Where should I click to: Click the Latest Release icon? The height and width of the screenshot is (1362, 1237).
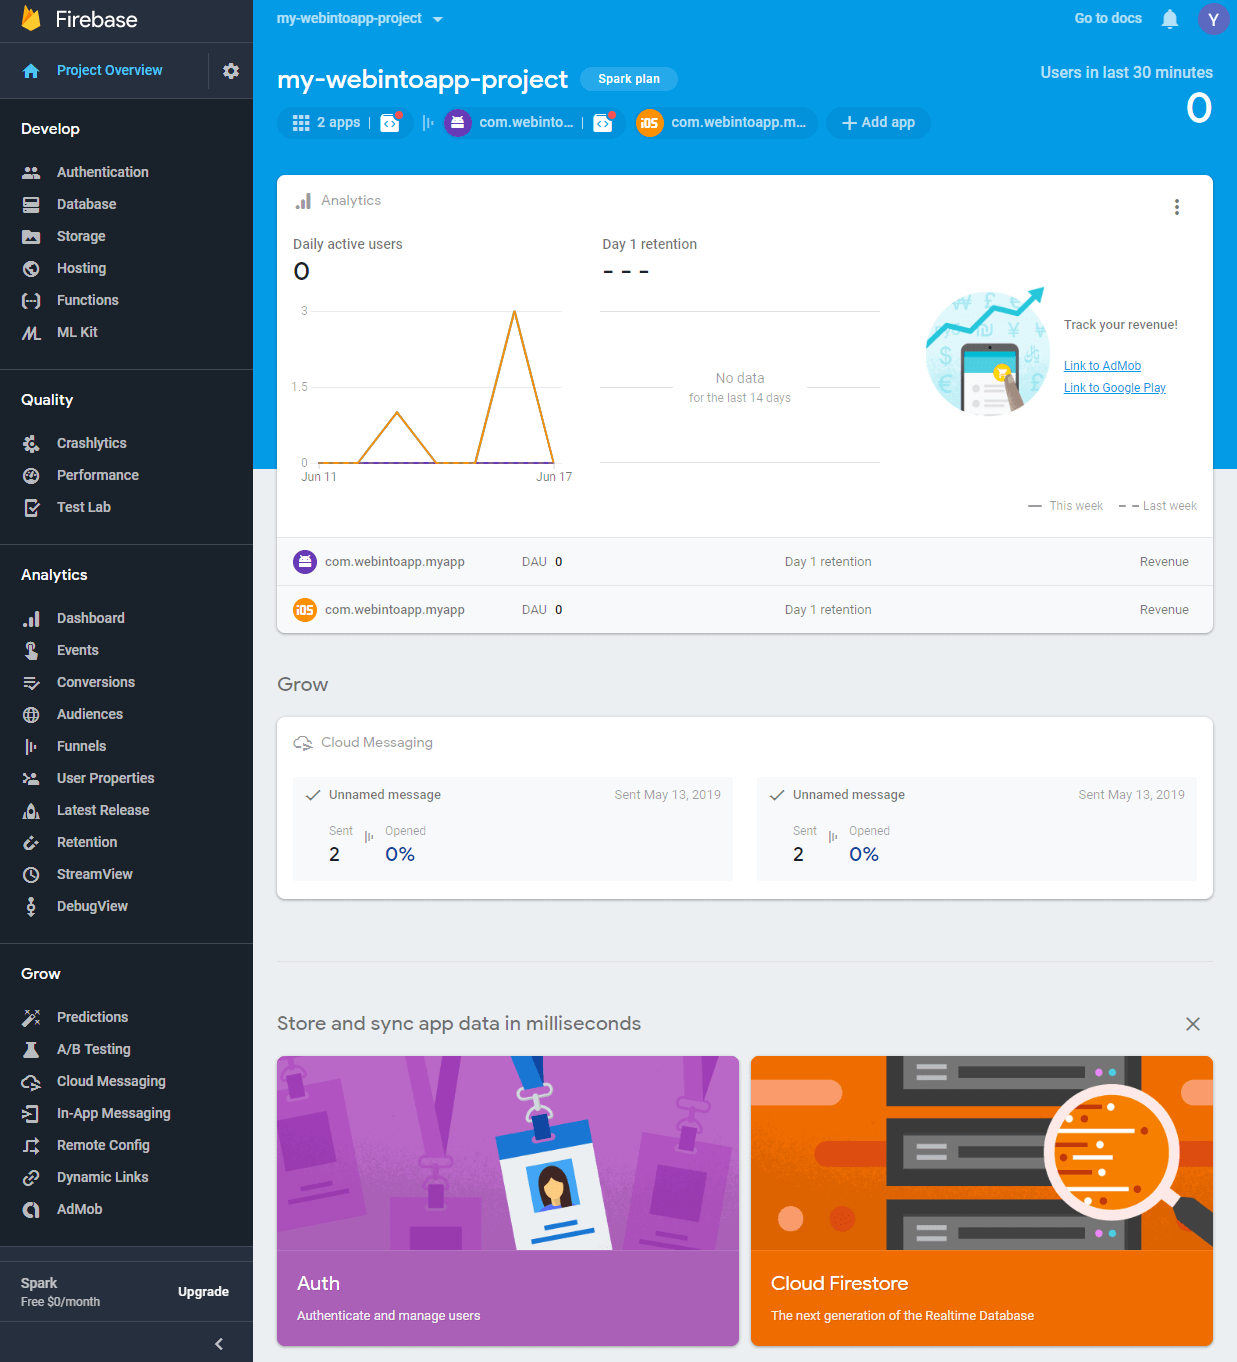[31, 810]
